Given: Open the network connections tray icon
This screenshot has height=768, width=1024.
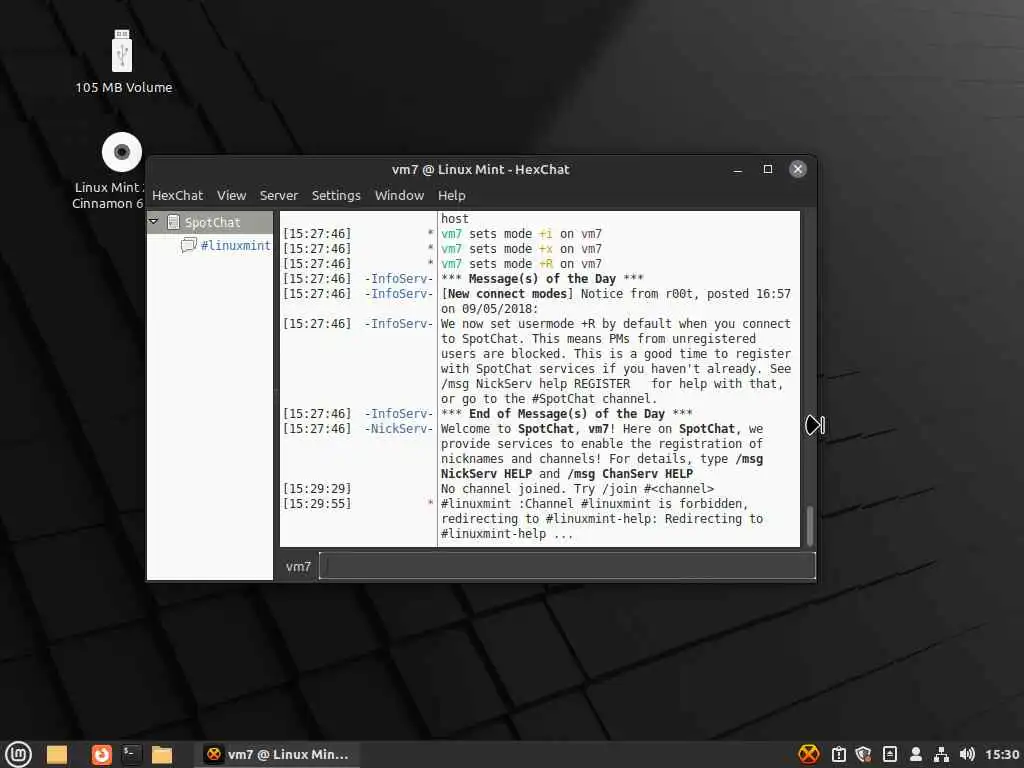Looking at the screenshot, I should (x=941, y=754).
